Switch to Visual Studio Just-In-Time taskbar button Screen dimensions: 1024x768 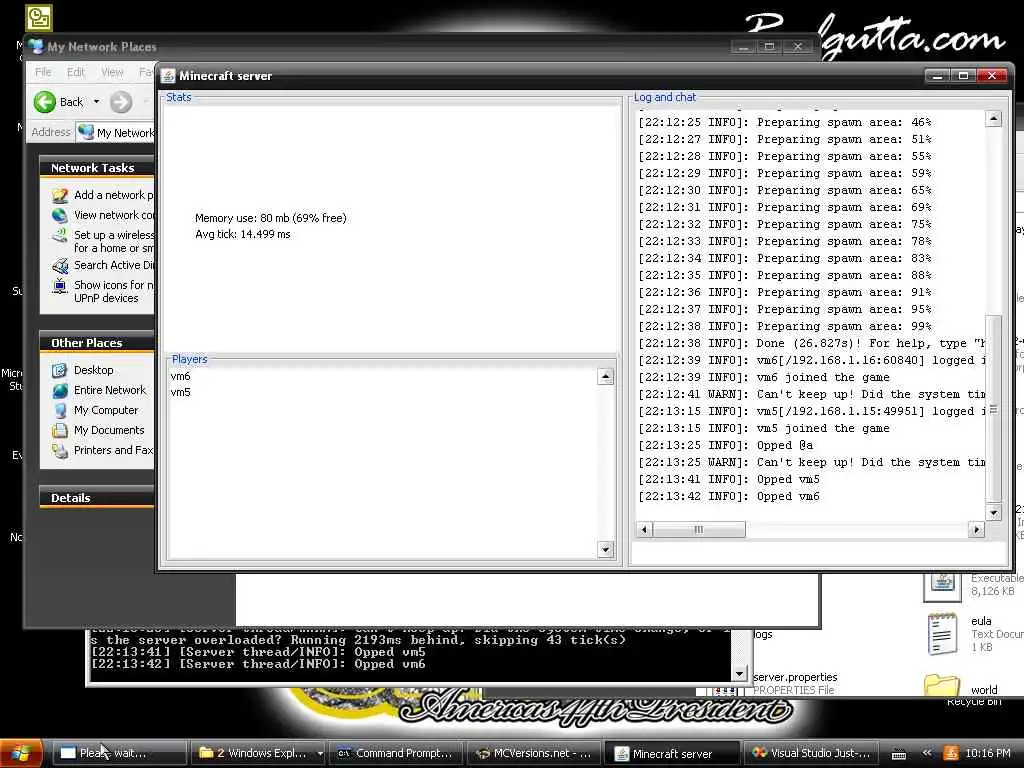click(812, 753)
